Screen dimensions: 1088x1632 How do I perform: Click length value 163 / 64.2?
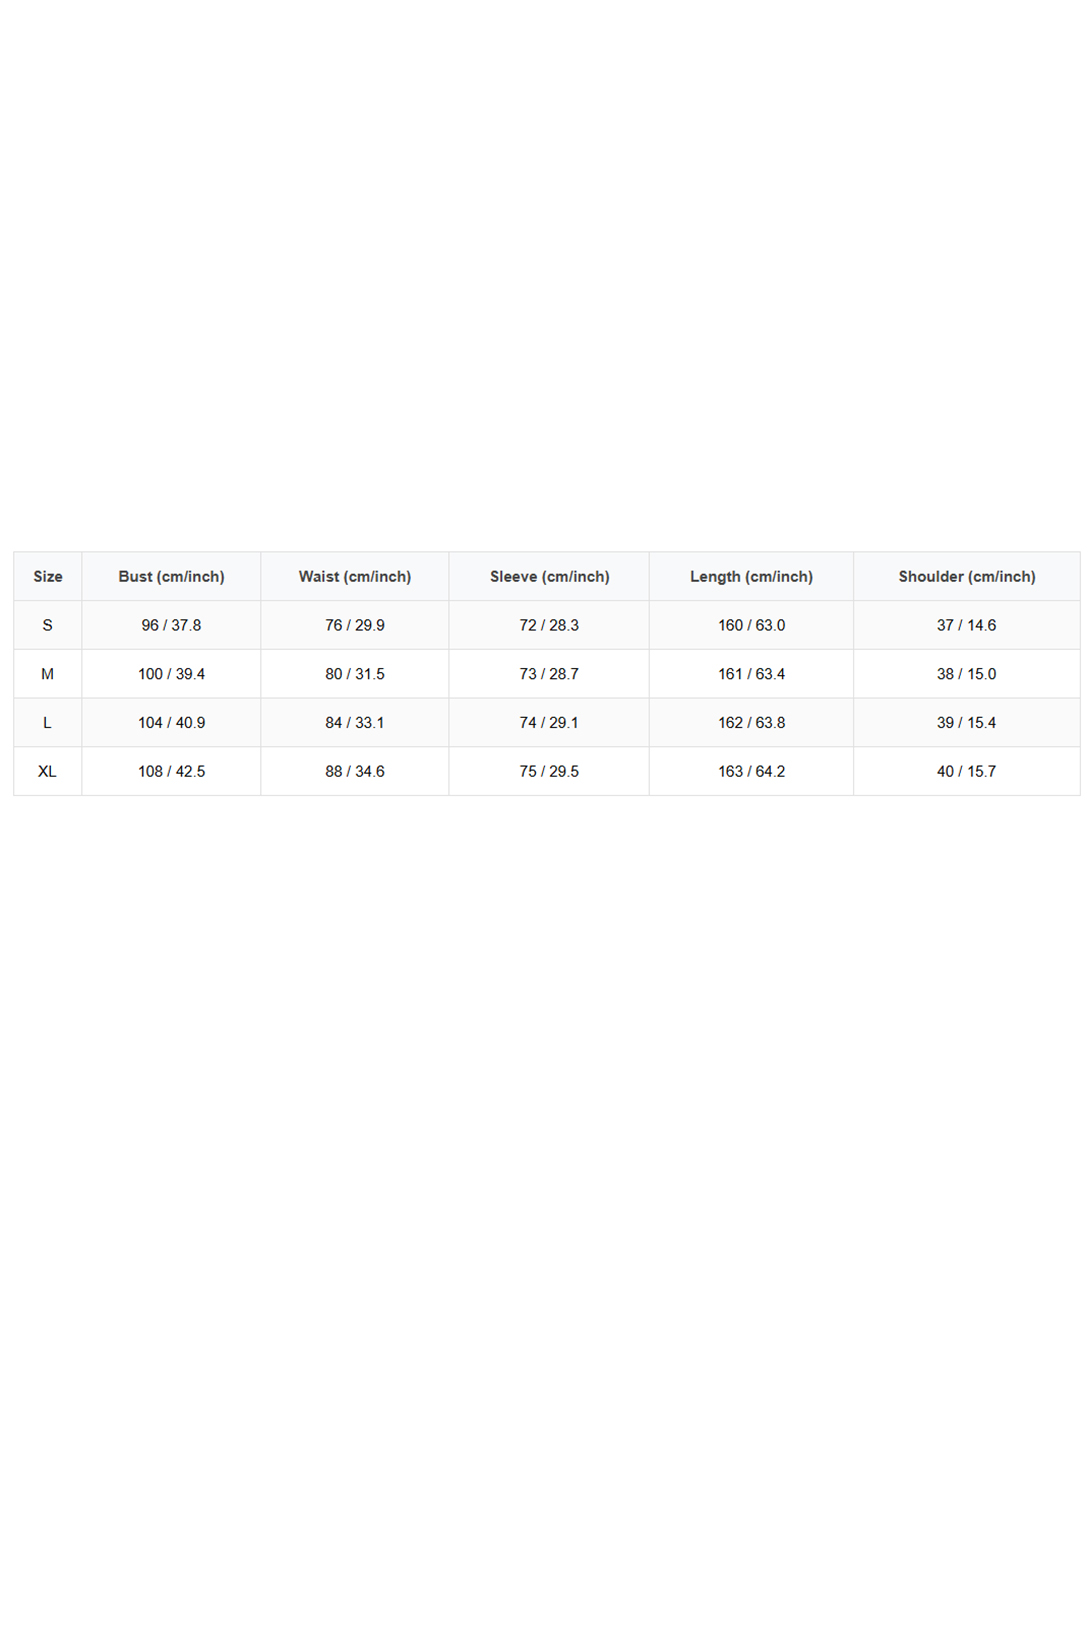[752, 771]
